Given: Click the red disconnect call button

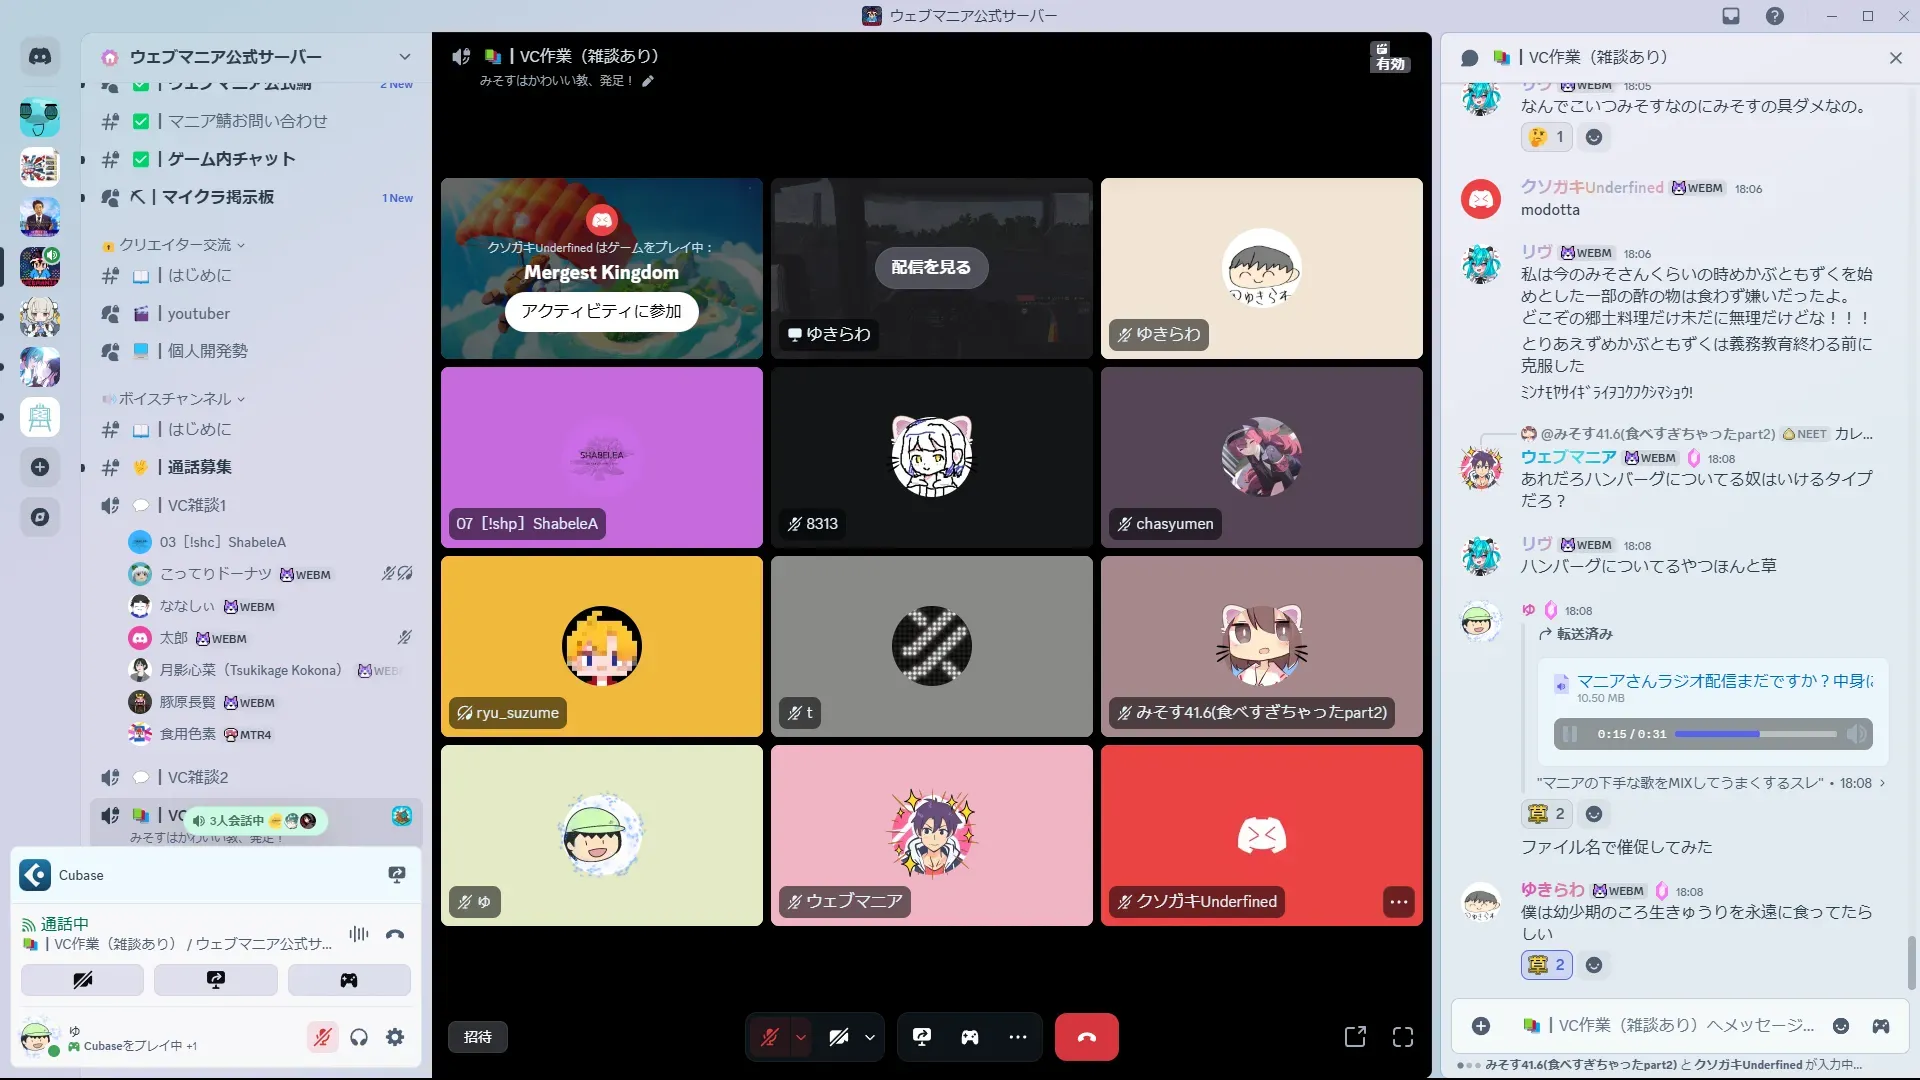Looking at the screenshot, I should pos(1086,1037).
